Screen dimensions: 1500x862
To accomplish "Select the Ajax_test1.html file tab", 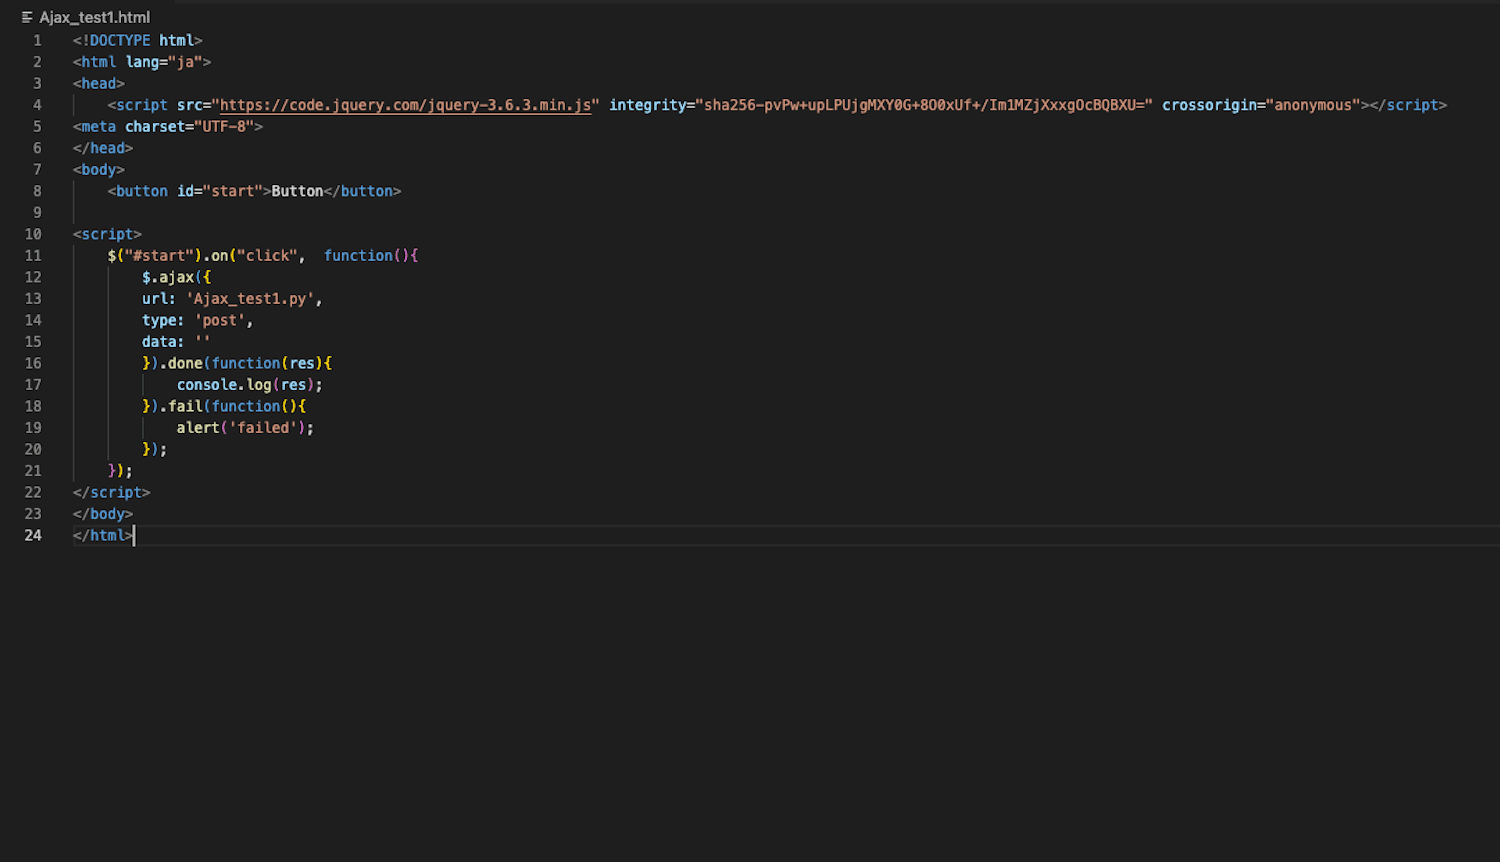I will pos(94,17).
